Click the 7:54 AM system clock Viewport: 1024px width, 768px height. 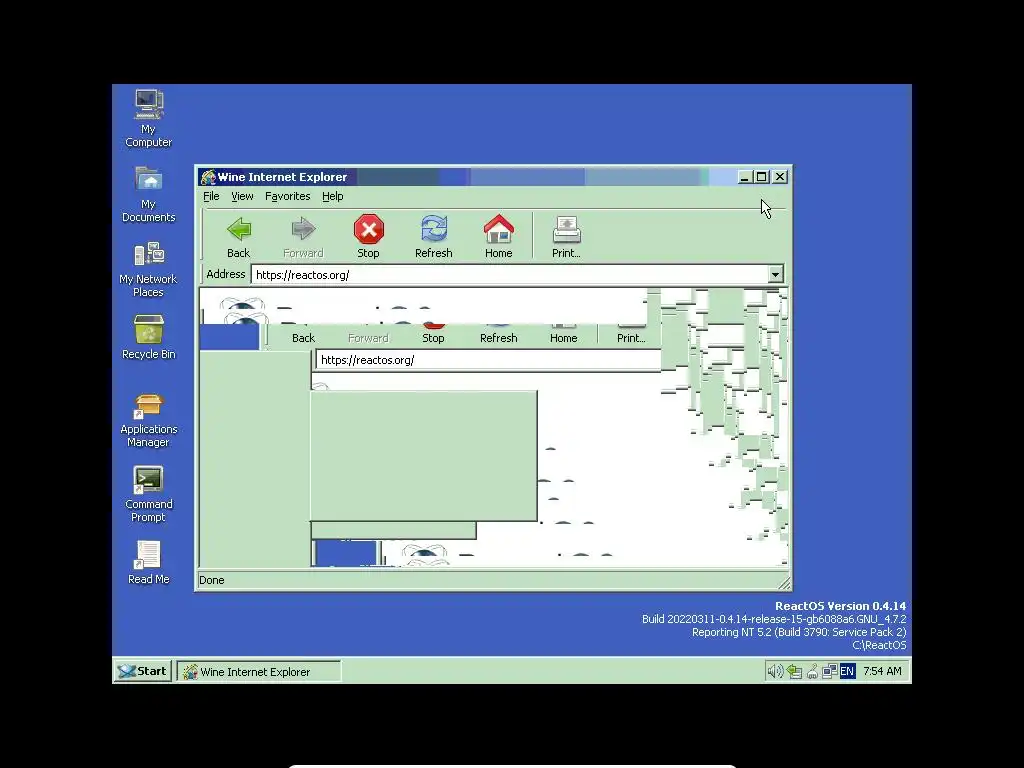882,671
